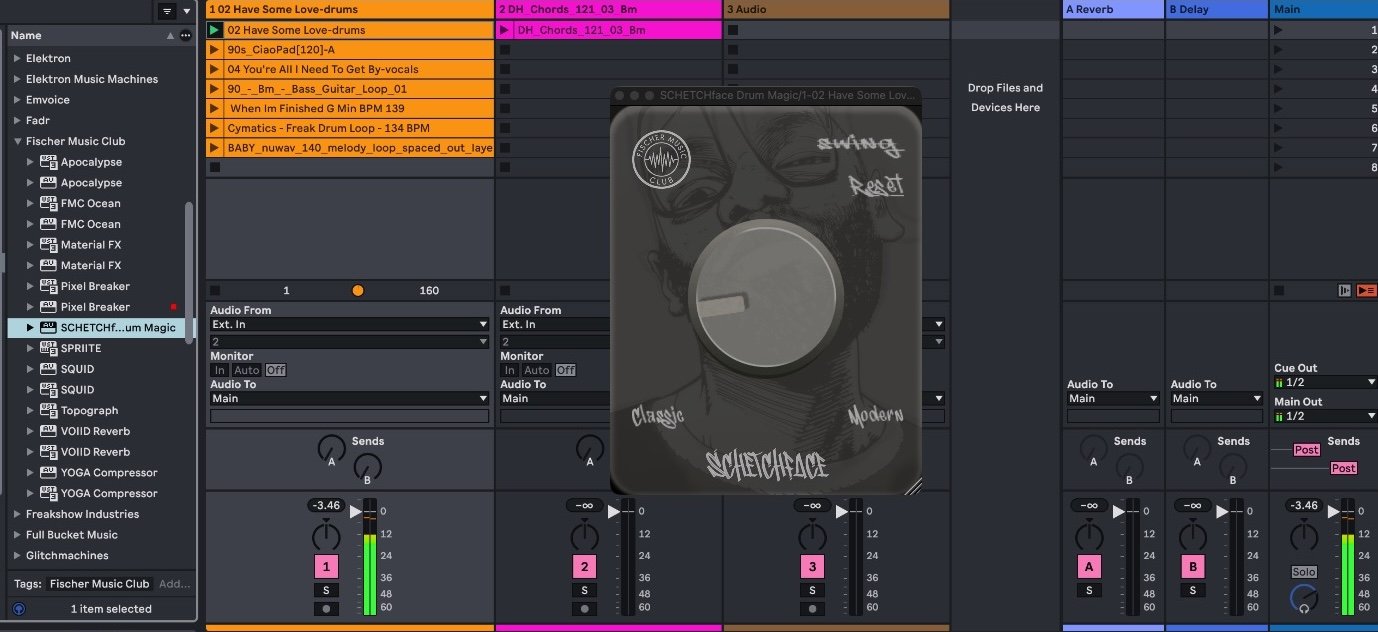
Task: Launch the 90s_CiaoPad[120]-A clip
Action: 214,50
